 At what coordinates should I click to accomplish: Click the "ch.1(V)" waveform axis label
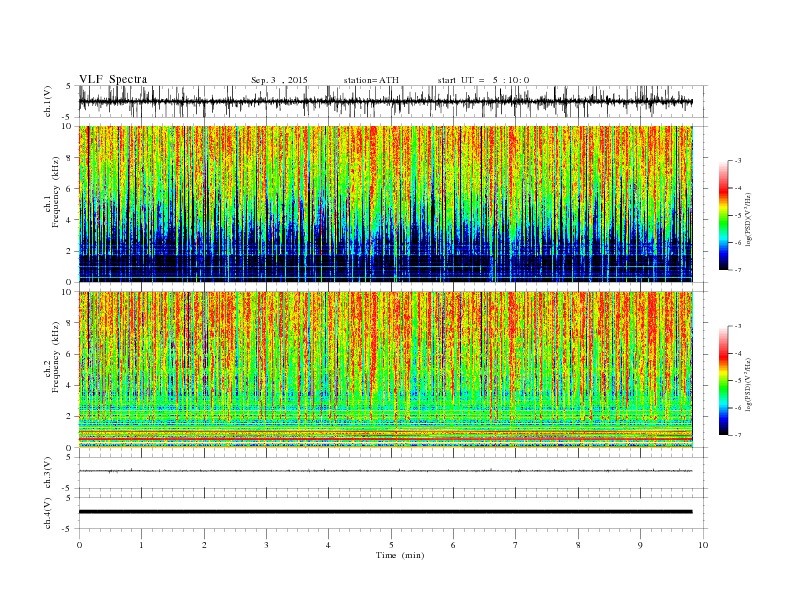pos(48,101)
